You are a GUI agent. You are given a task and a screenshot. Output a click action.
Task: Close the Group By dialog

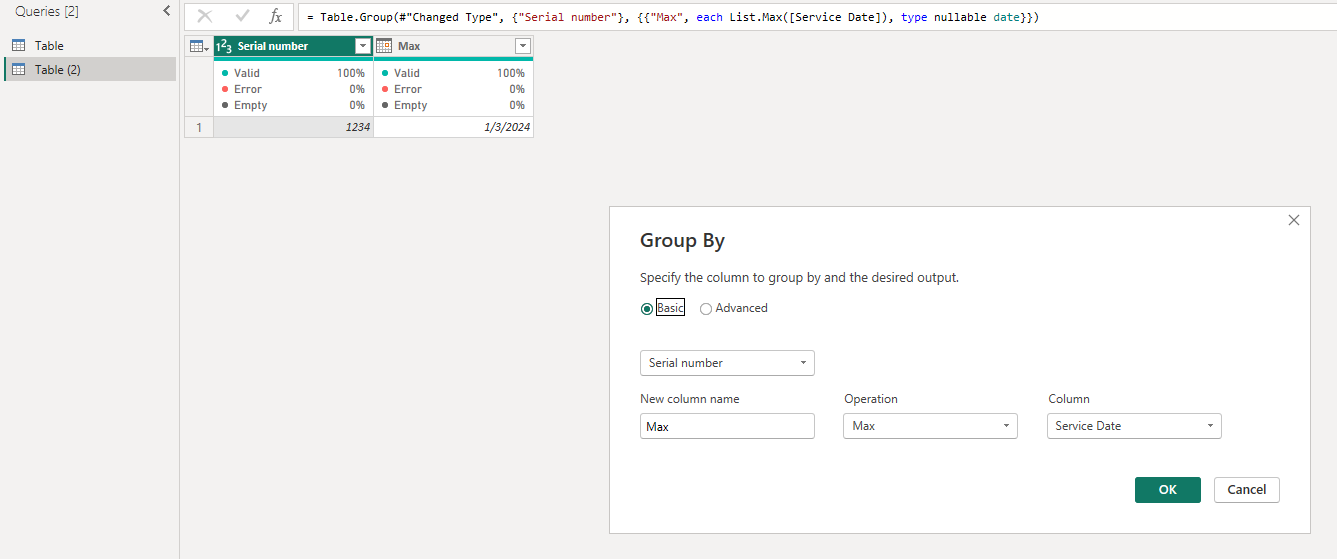1294,220
